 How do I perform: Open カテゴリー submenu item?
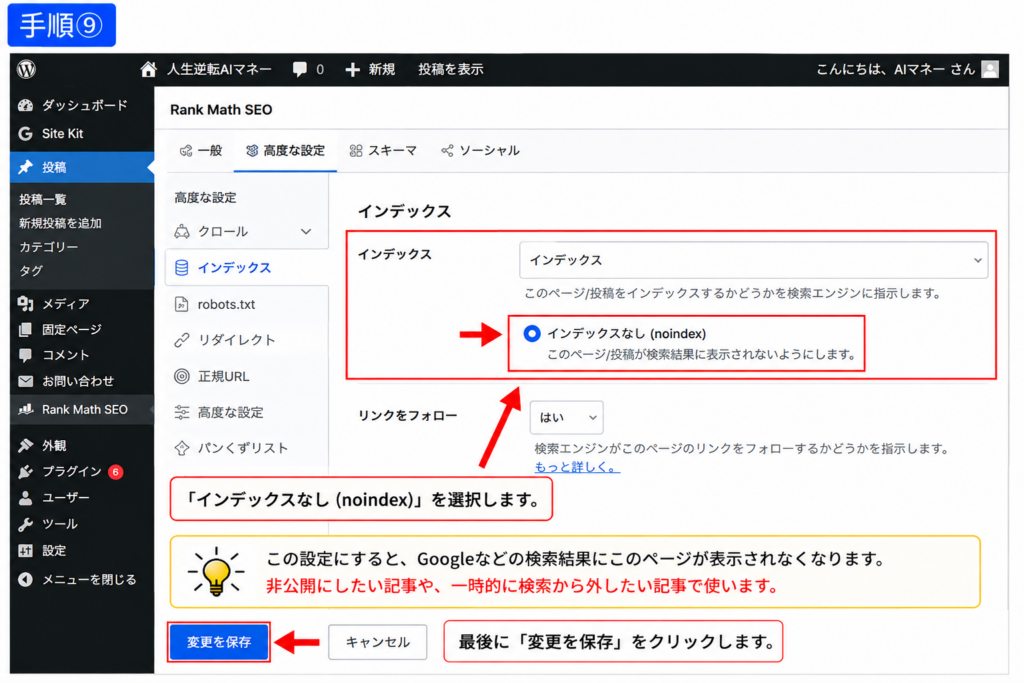click(48, 247)
